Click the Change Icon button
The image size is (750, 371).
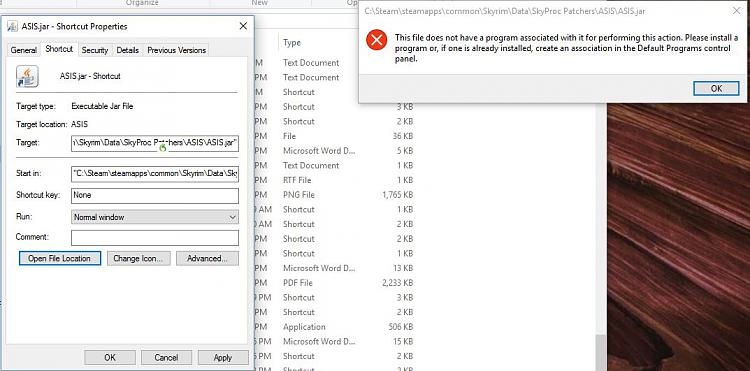pos(139,259)
